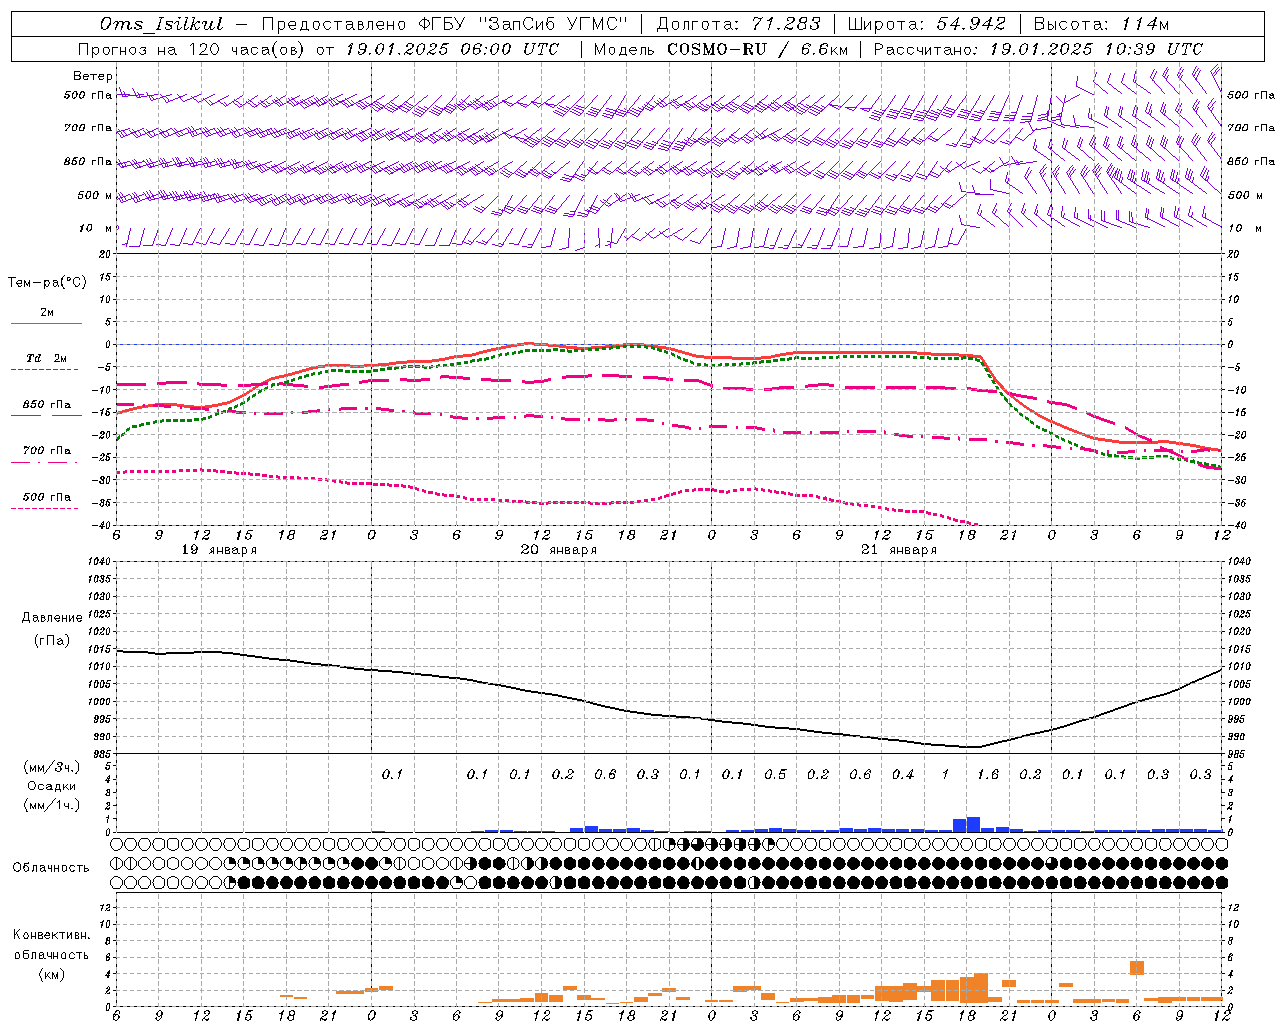Click the 0.5 precipitation value
This screenshot has width=1280, height=1024.
click(x=775, y=774)
